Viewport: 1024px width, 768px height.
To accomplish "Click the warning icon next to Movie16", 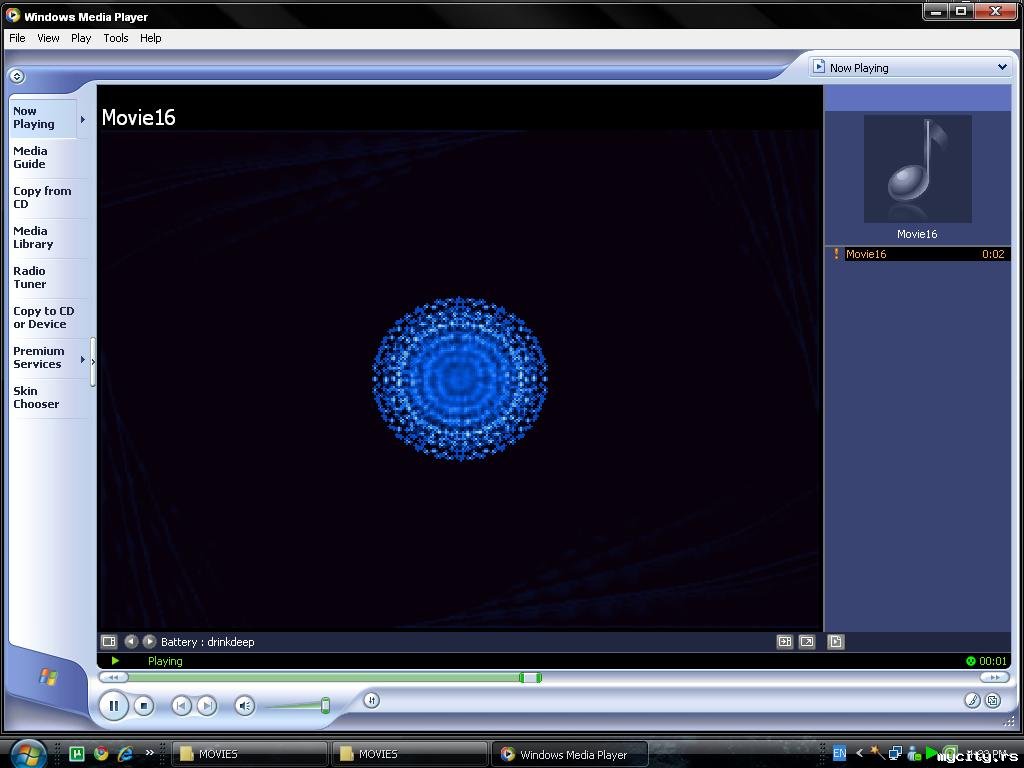I will tap(836, 253).
